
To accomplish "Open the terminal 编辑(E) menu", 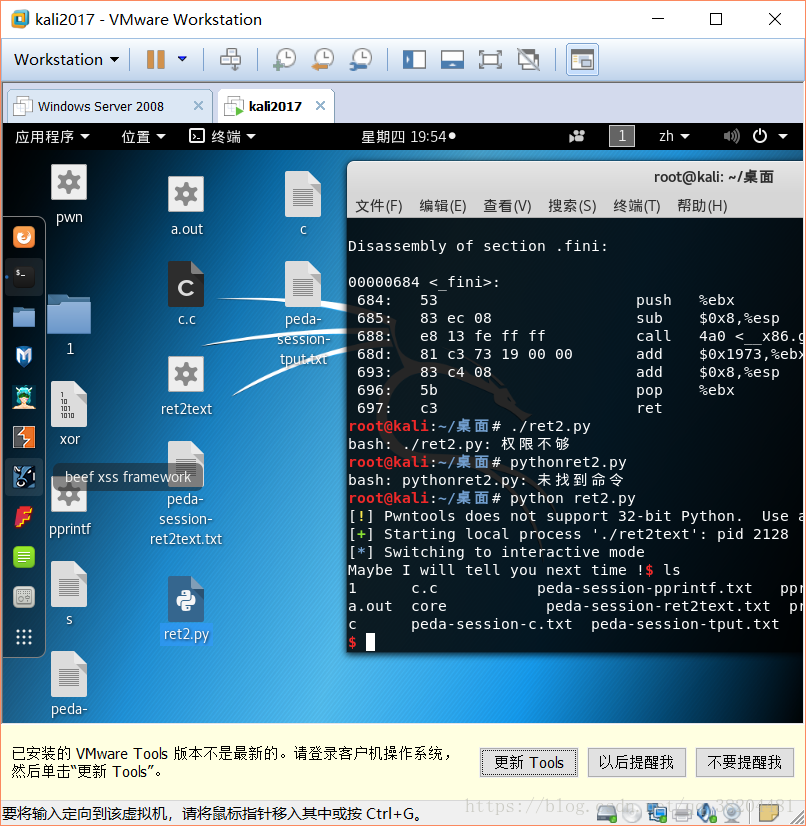I will tap(443, 206).
